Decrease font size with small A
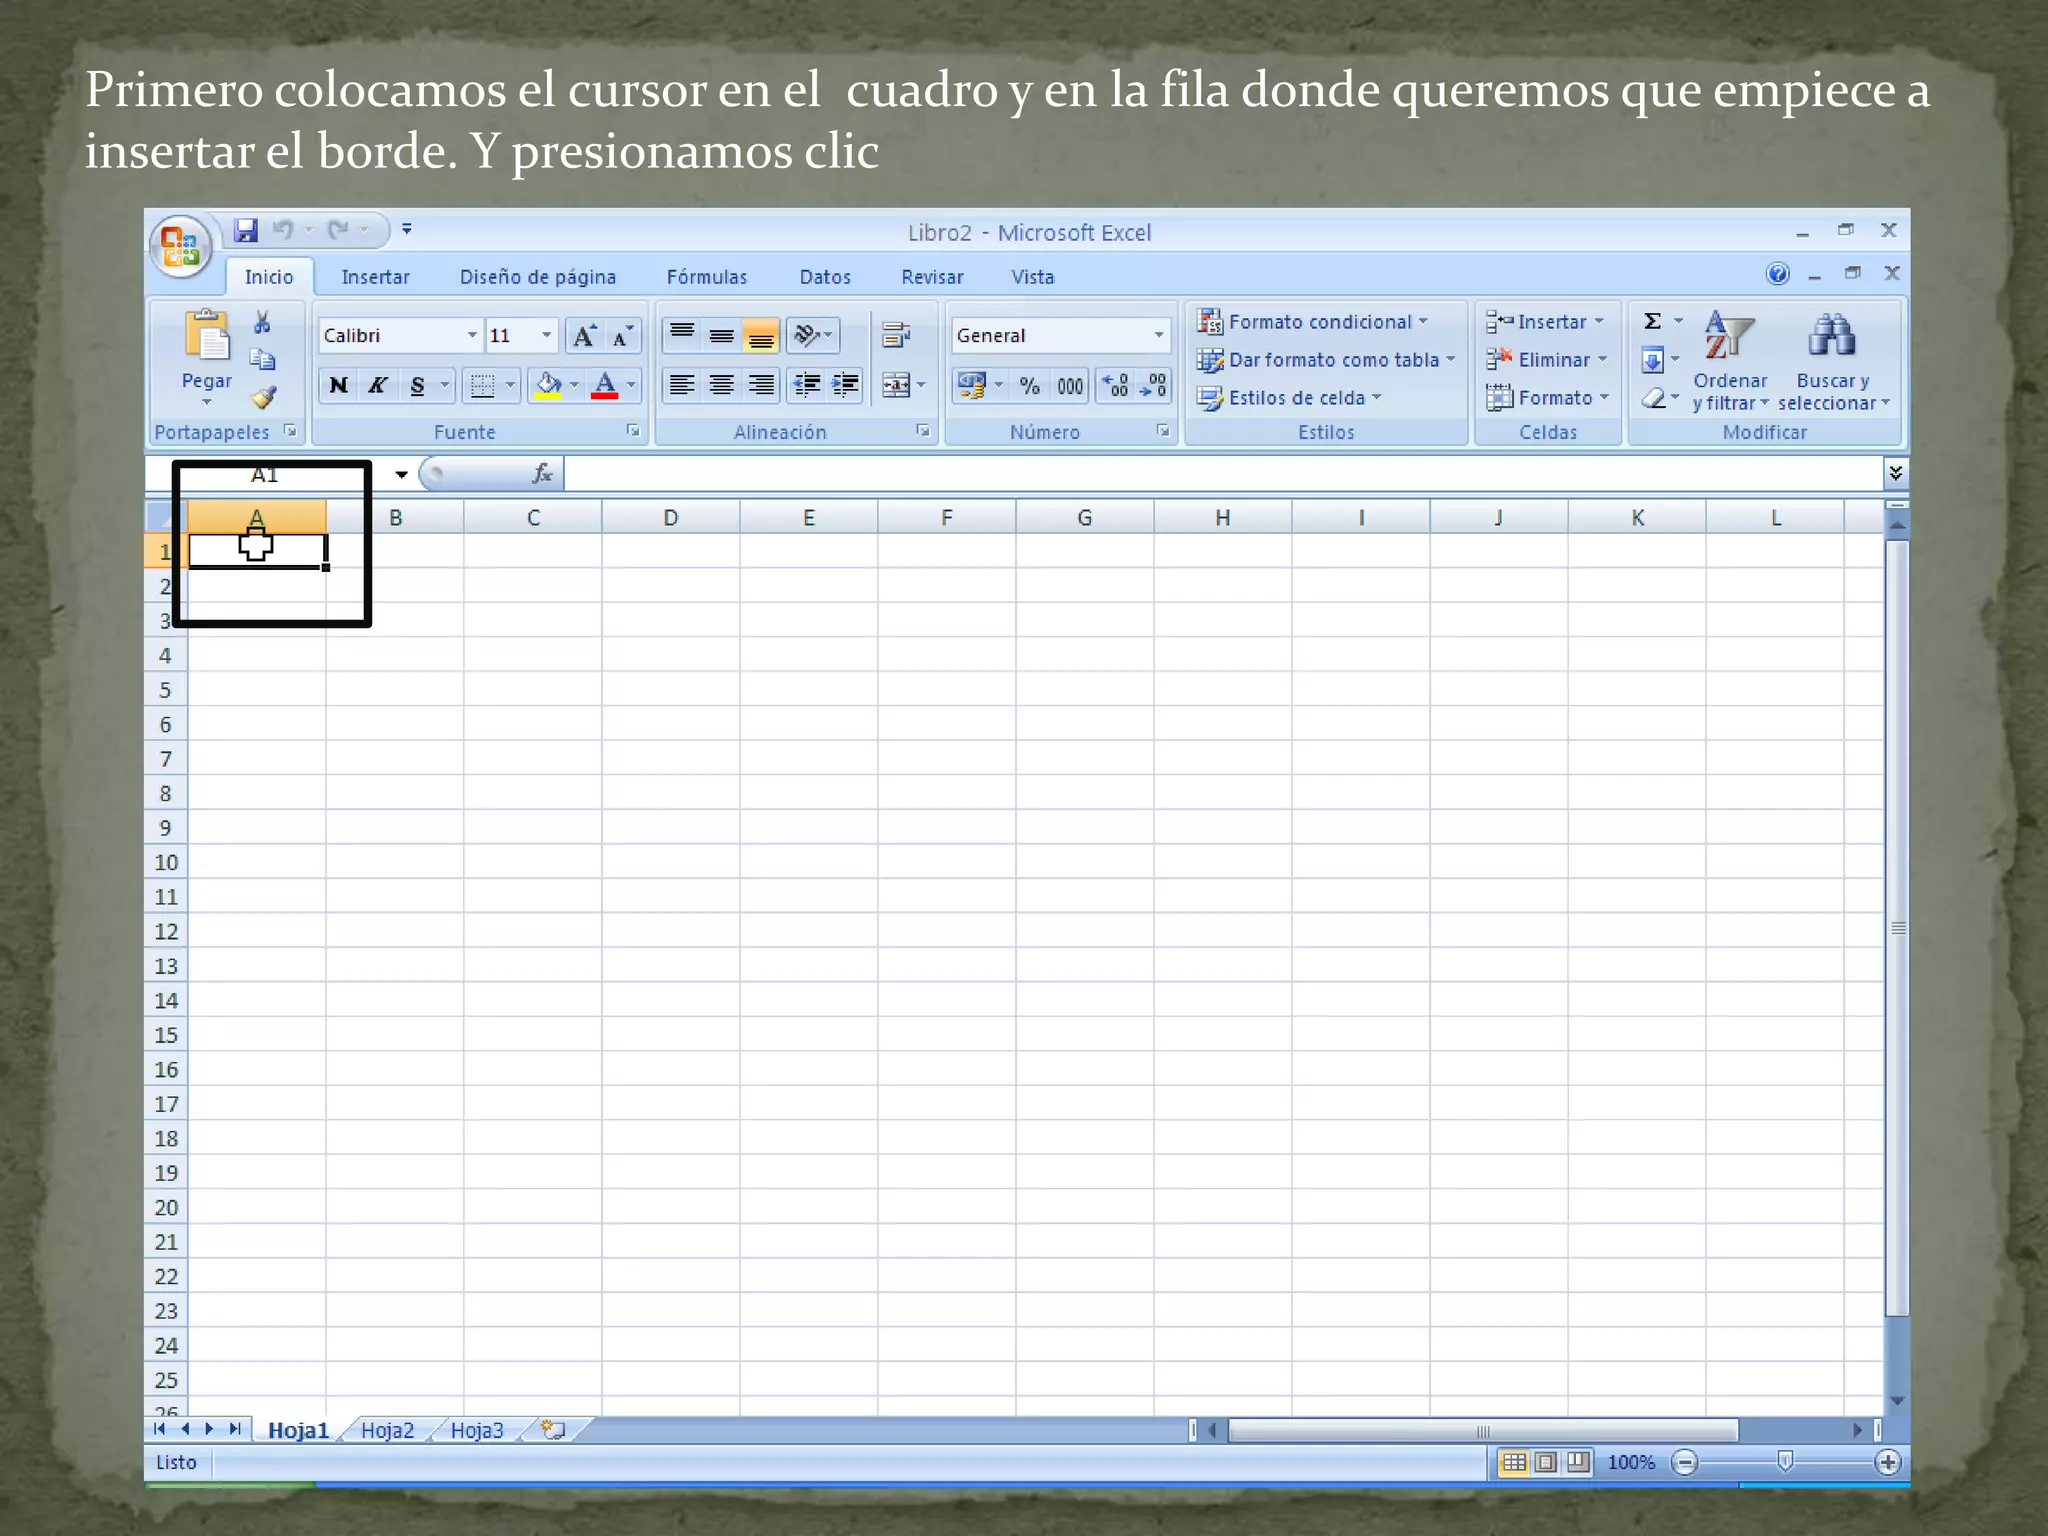This screenshot has height=1536, width=2048. 622,335
